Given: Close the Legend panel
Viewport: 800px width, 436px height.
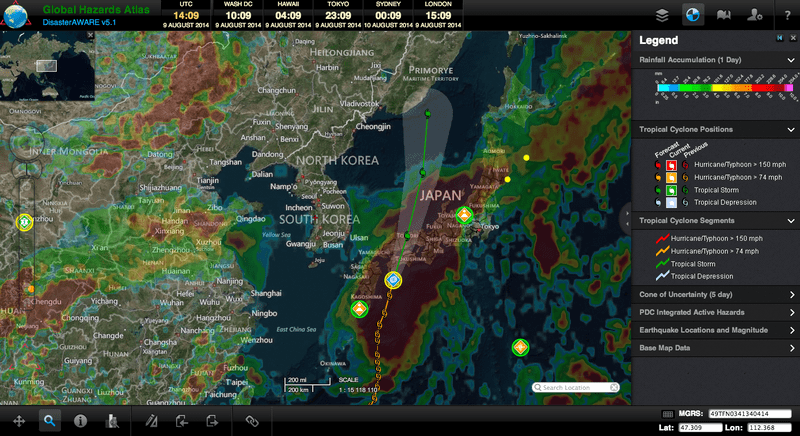Looking at the screenshot, I should click(x=791, y=38).
